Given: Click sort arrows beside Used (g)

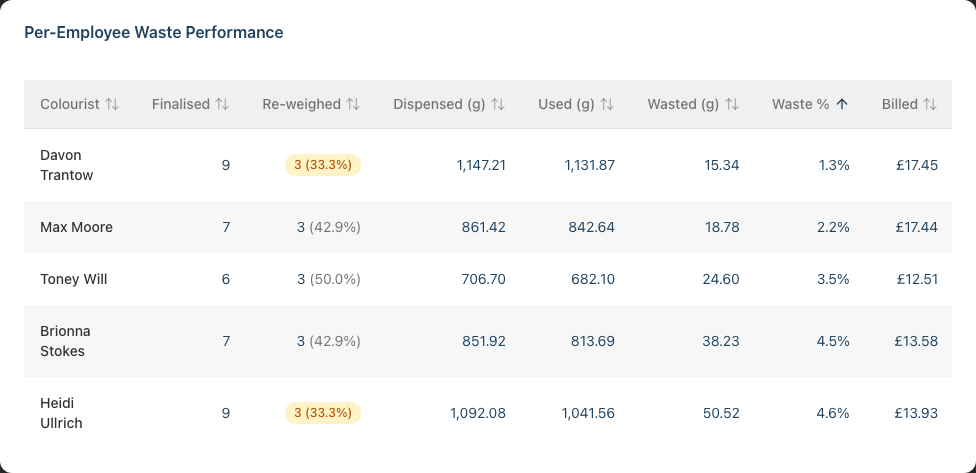Looking at the screenshot, I should click(608, 104).
